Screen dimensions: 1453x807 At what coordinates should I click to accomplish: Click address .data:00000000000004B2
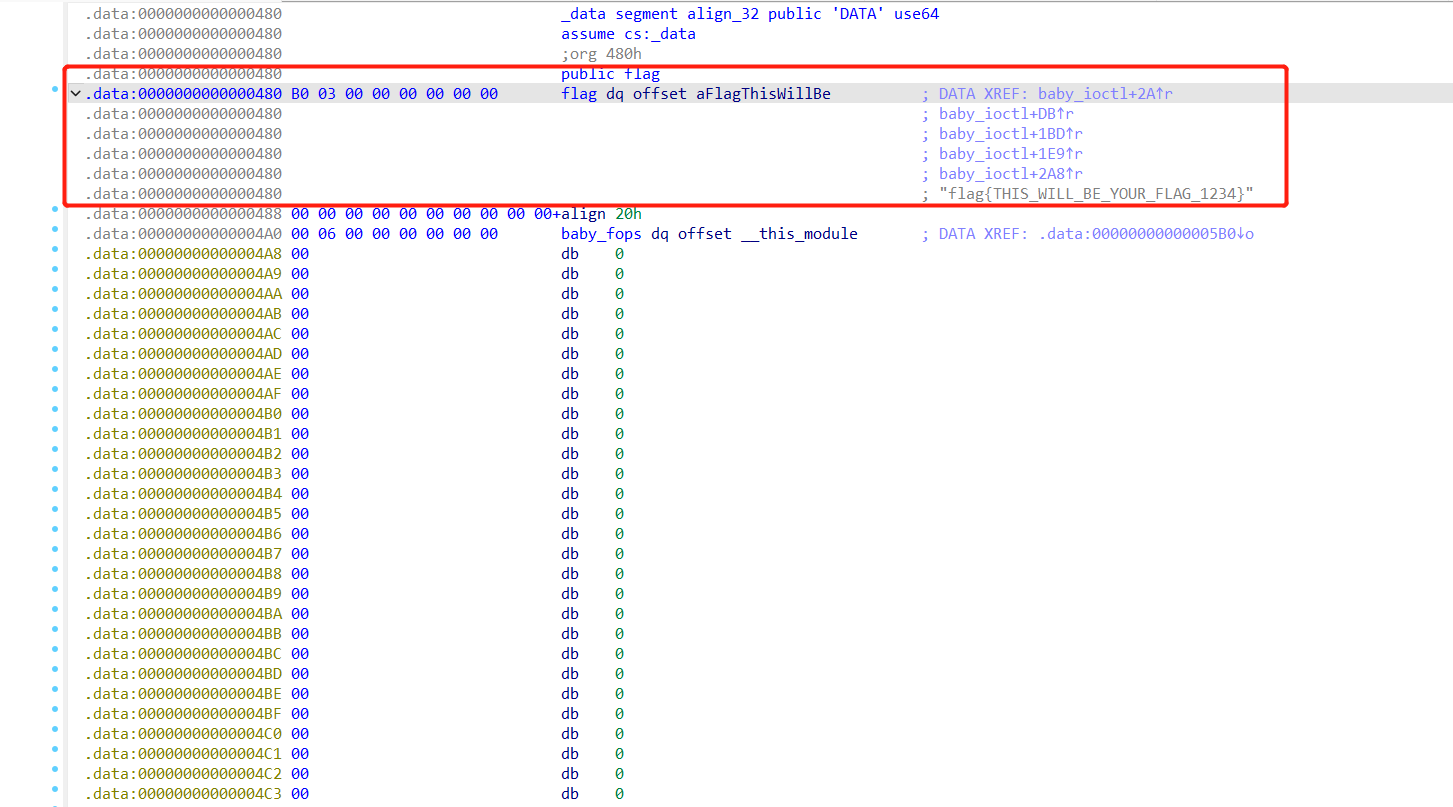[183, 454]
